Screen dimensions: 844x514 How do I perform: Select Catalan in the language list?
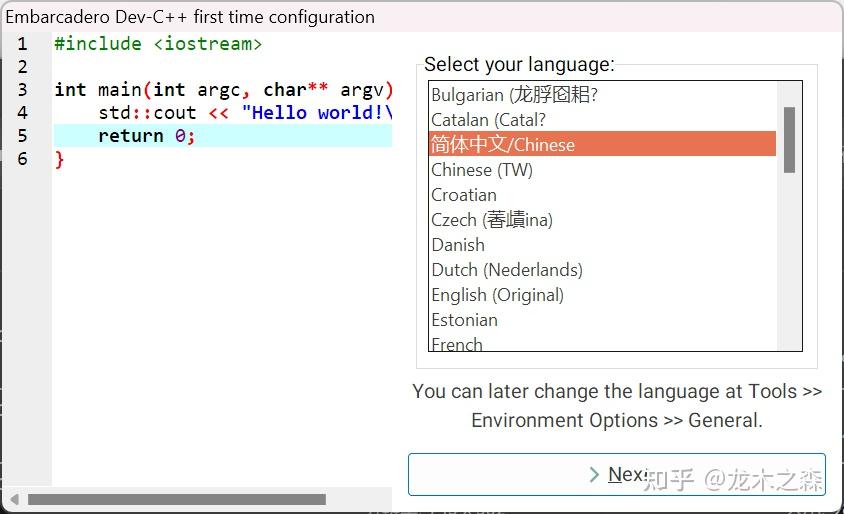click(x=602, y=119)
